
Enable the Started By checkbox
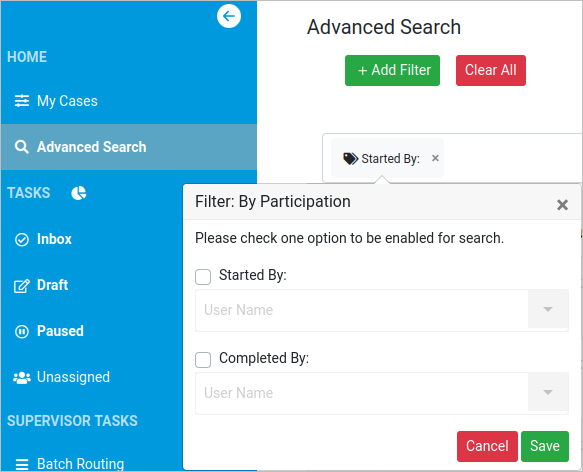pos(203,277)
